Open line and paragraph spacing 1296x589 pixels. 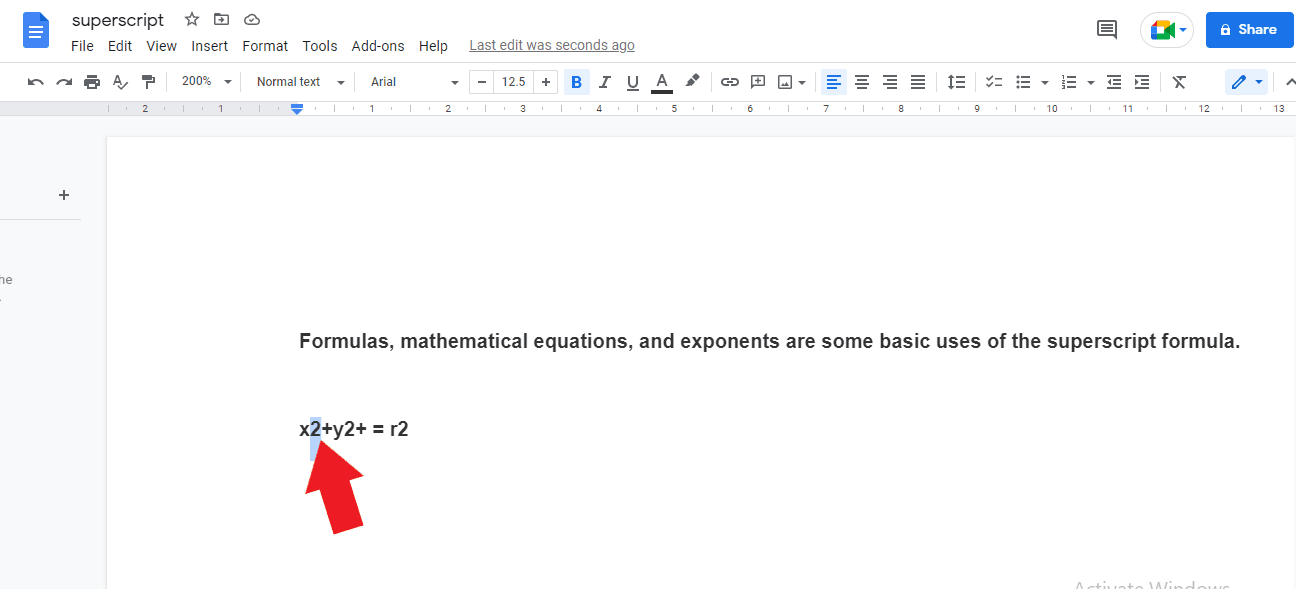coord(957,82)
